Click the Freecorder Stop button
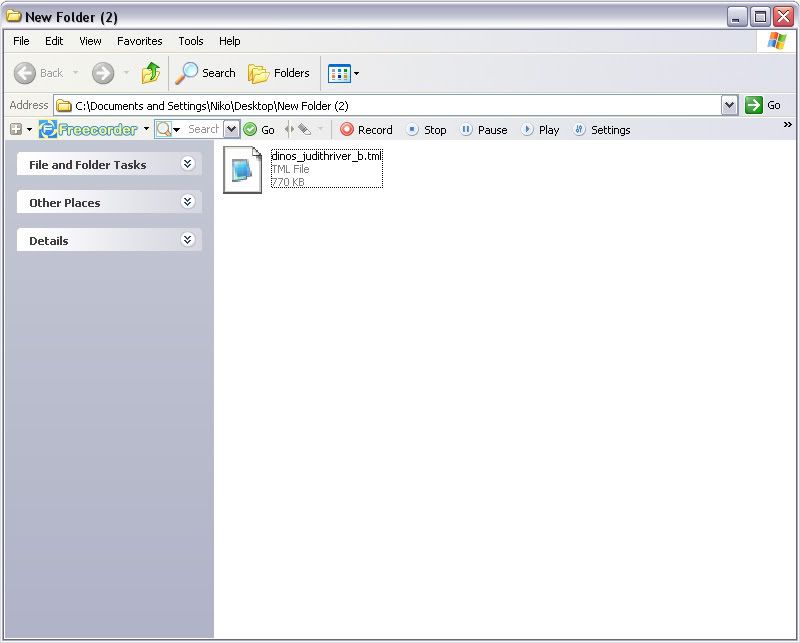800x643 pixels. tap(427, 130)
